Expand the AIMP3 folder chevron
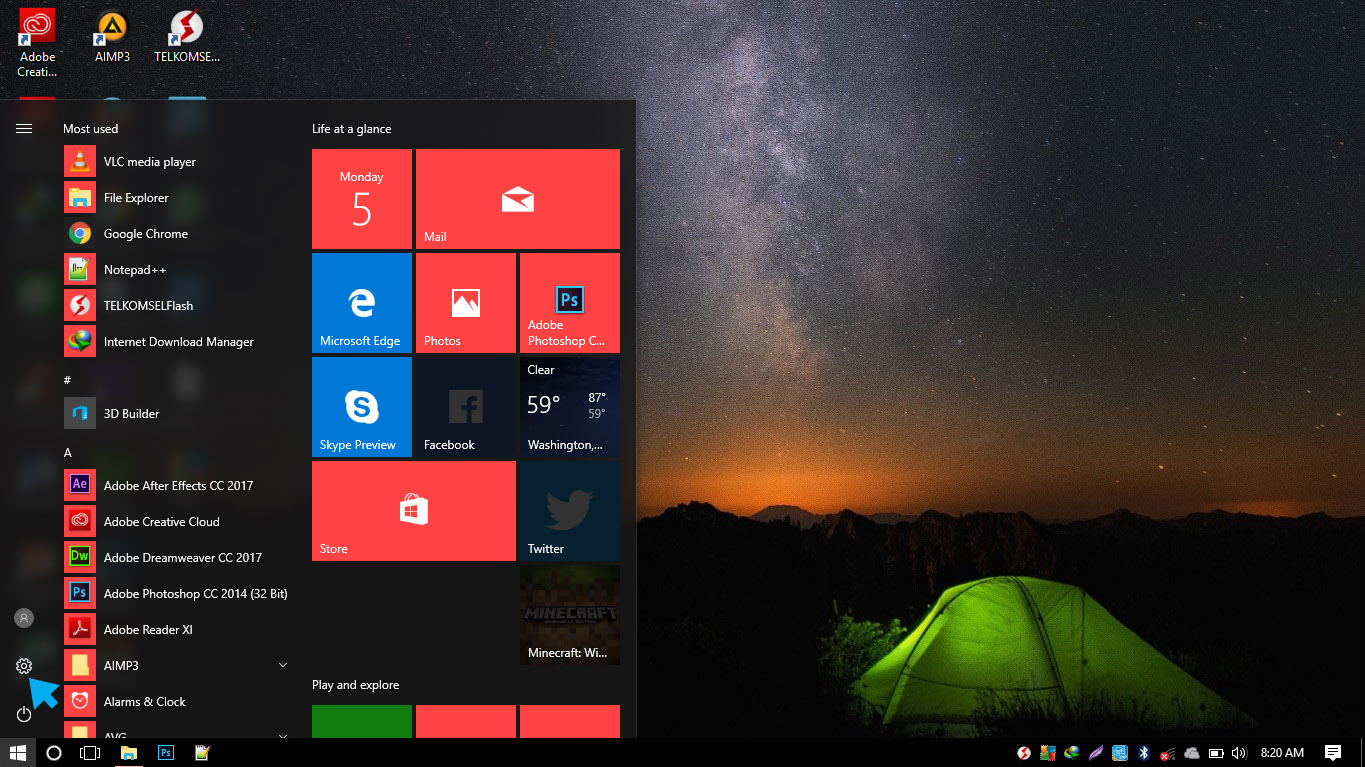This screenshot has height=767, width=1365. tap(283, 666)
